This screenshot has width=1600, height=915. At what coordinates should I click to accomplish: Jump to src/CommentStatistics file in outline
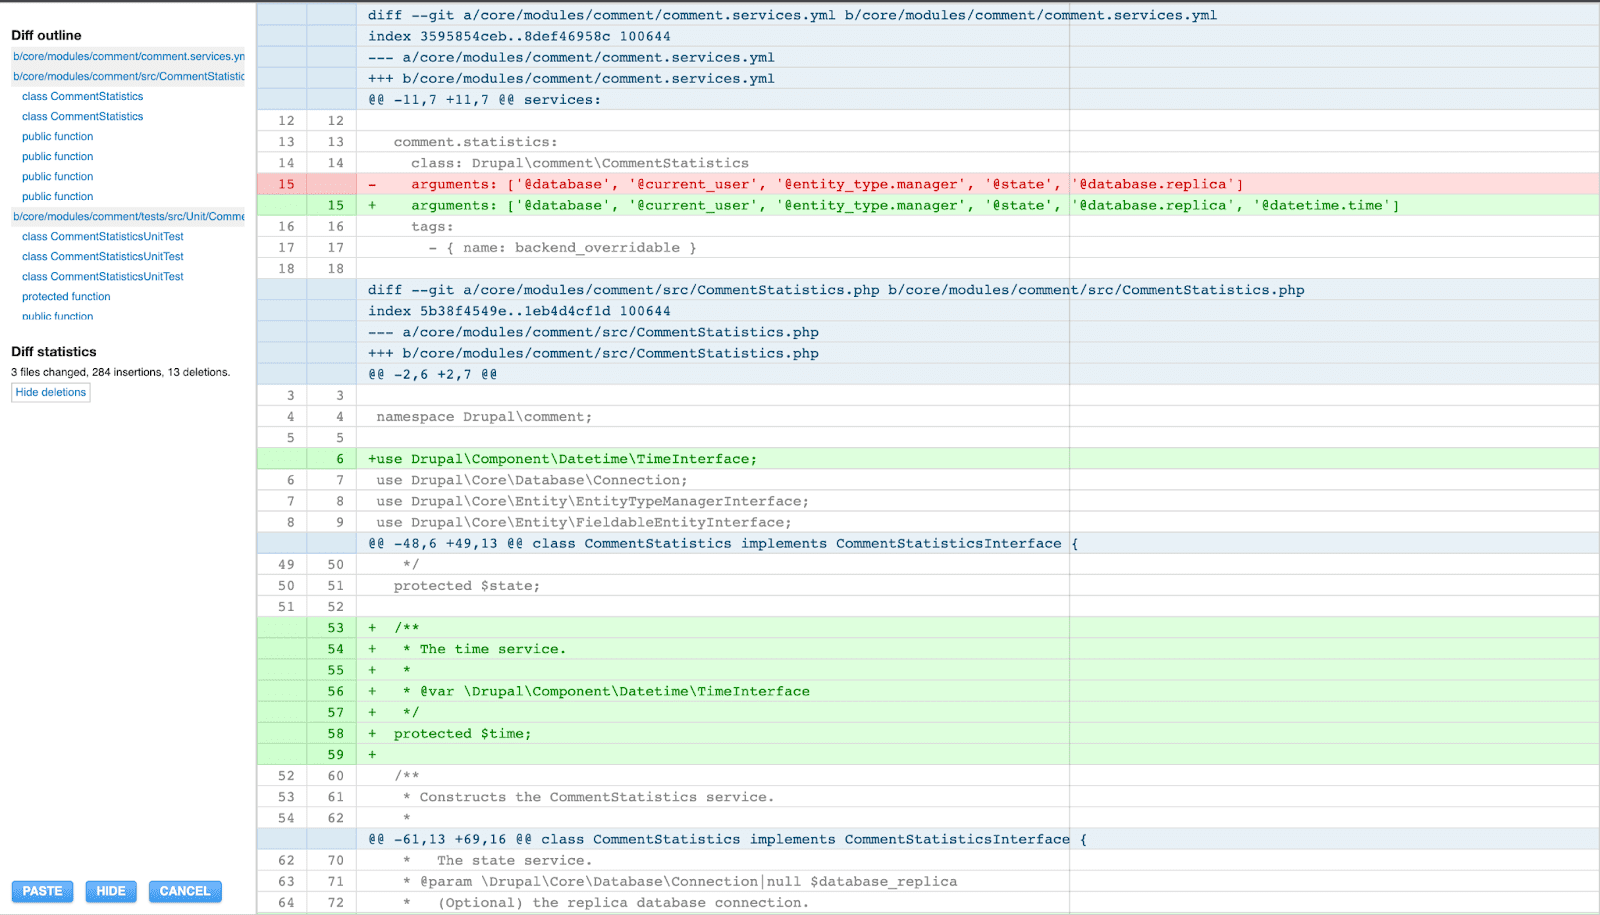128,77
